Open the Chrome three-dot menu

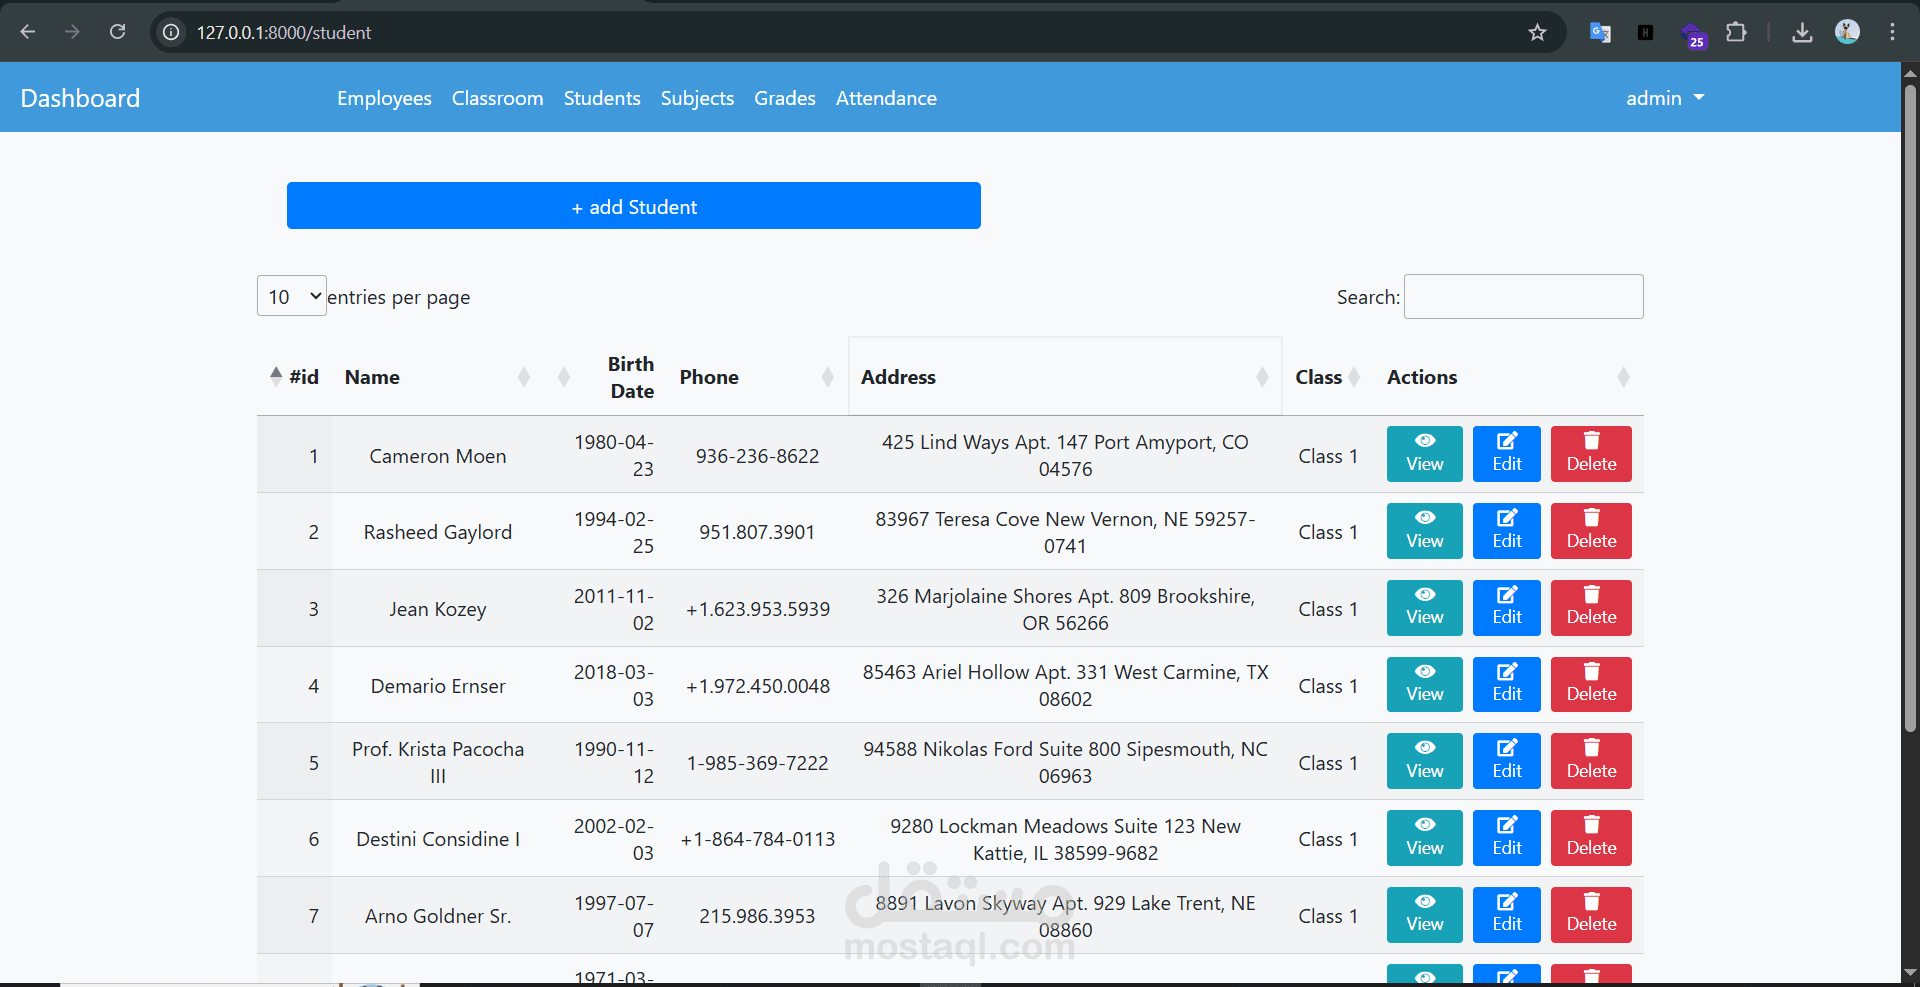(x=1892, y=32)
